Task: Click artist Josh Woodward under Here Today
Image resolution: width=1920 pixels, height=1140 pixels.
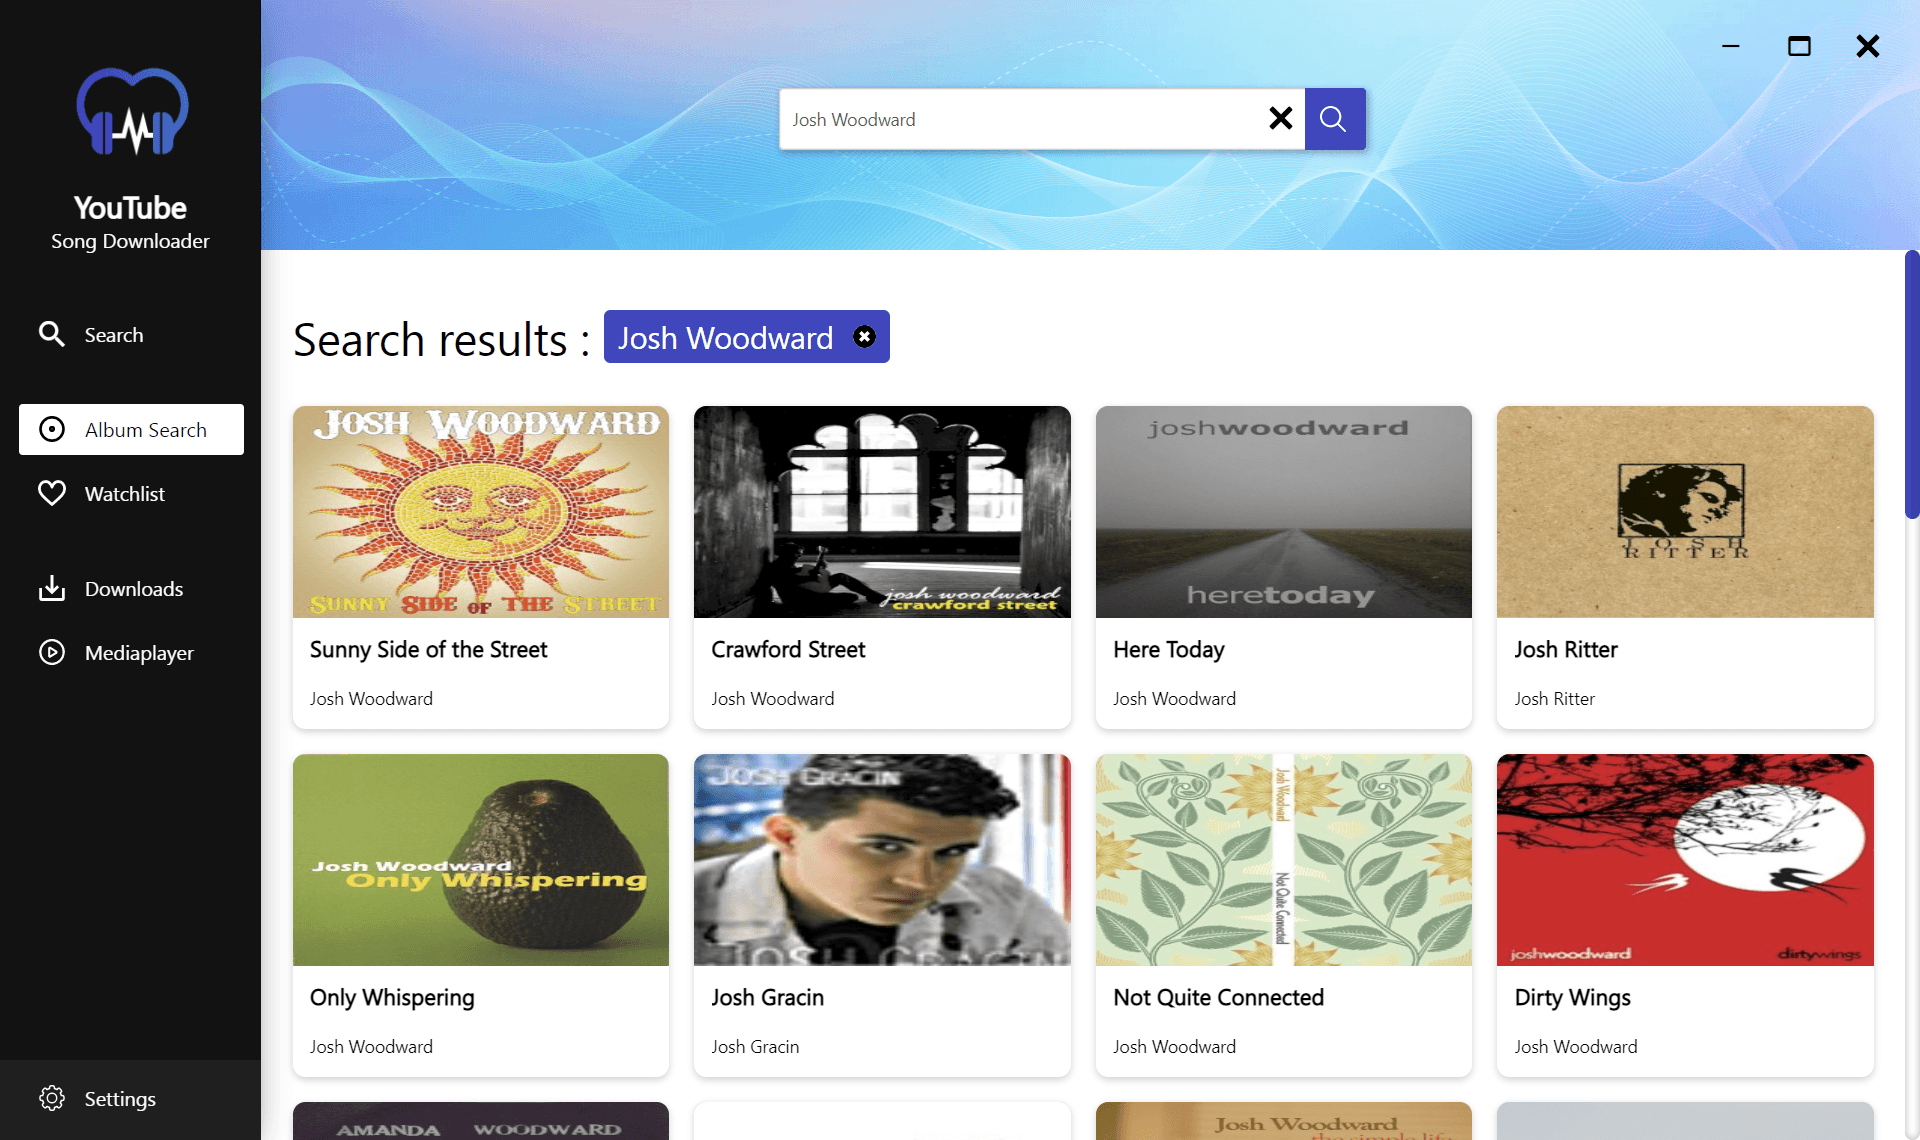Action: (x=1174, y=699)
